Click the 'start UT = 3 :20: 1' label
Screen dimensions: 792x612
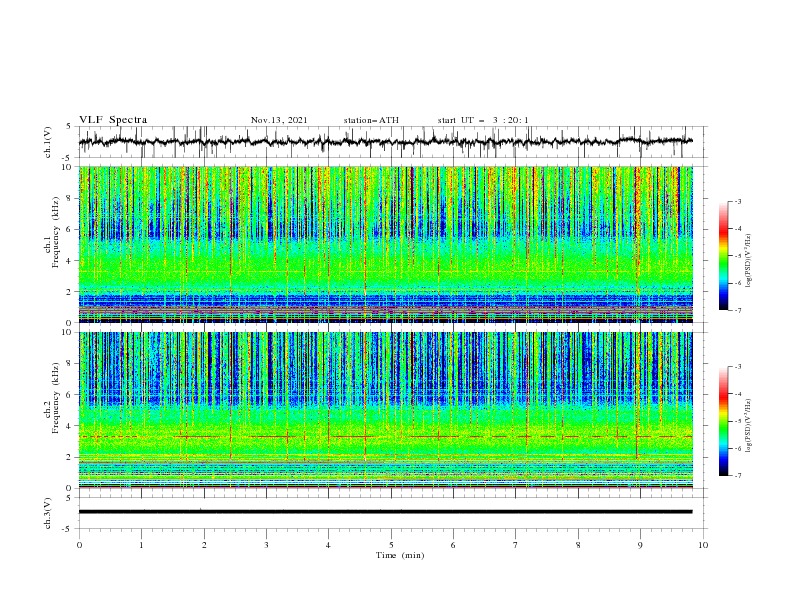483,120
